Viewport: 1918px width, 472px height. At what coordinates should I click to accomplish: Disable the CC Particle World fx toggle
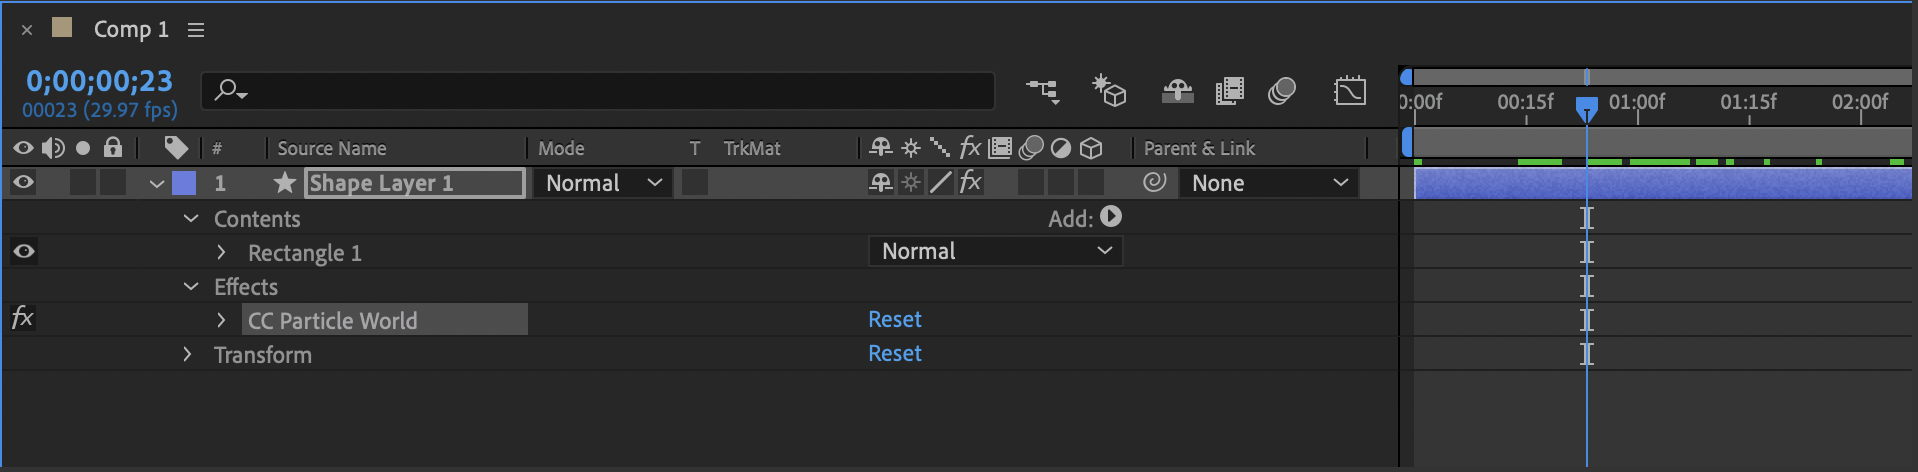(22, 318)
